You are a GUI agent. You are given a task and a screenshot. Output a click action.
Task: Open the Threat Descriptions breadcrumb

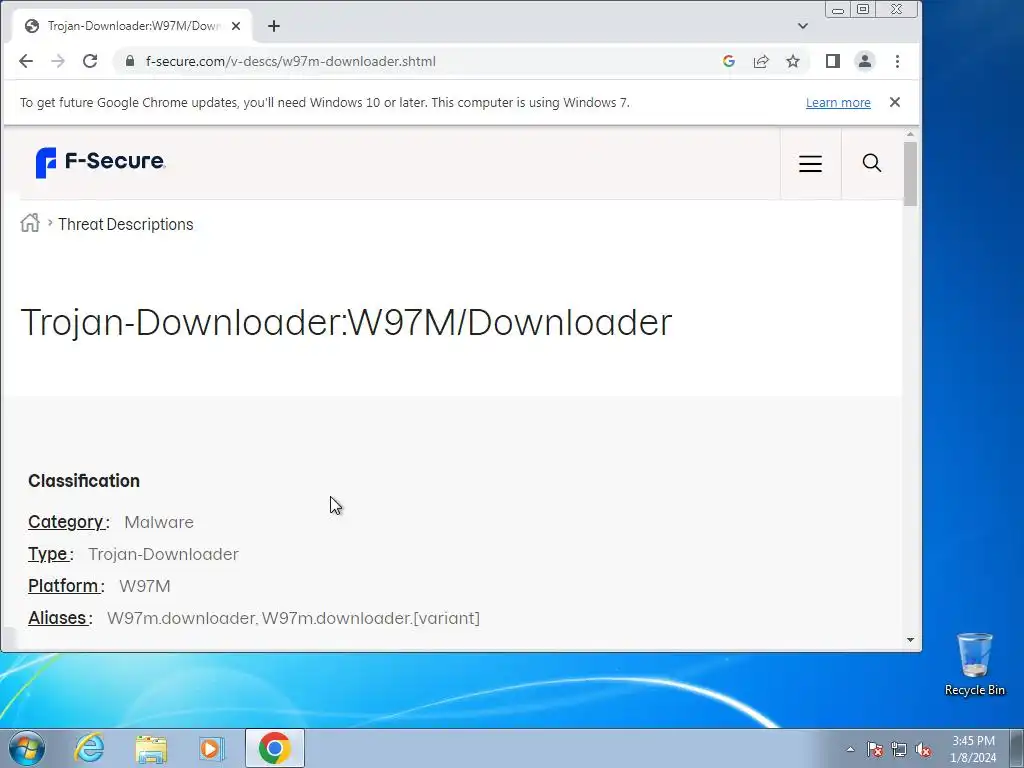[x=125, y=224]
